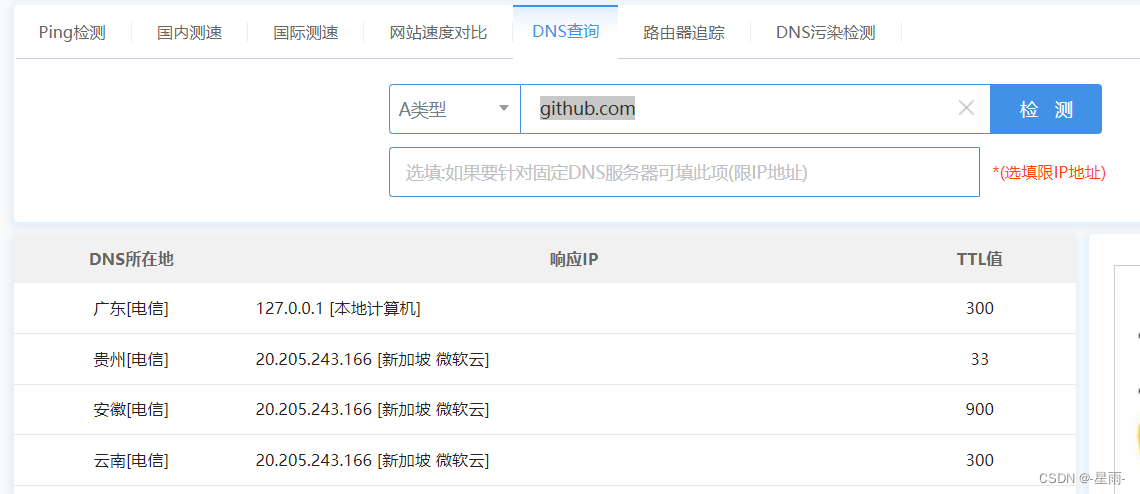Select the DNS查询 tab

565,31
